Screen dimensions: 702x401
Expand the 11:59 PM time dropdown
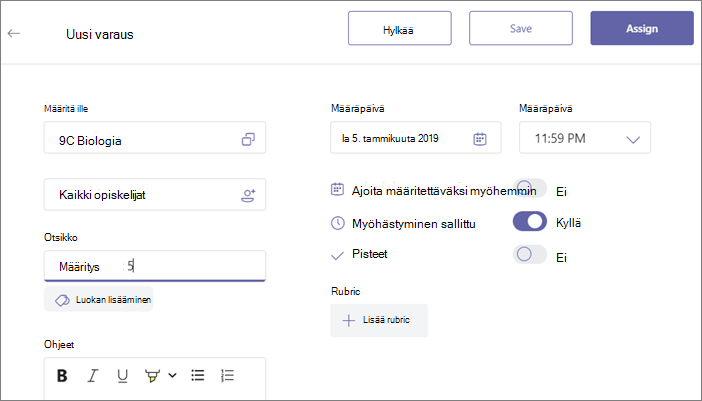coord(585,137)
